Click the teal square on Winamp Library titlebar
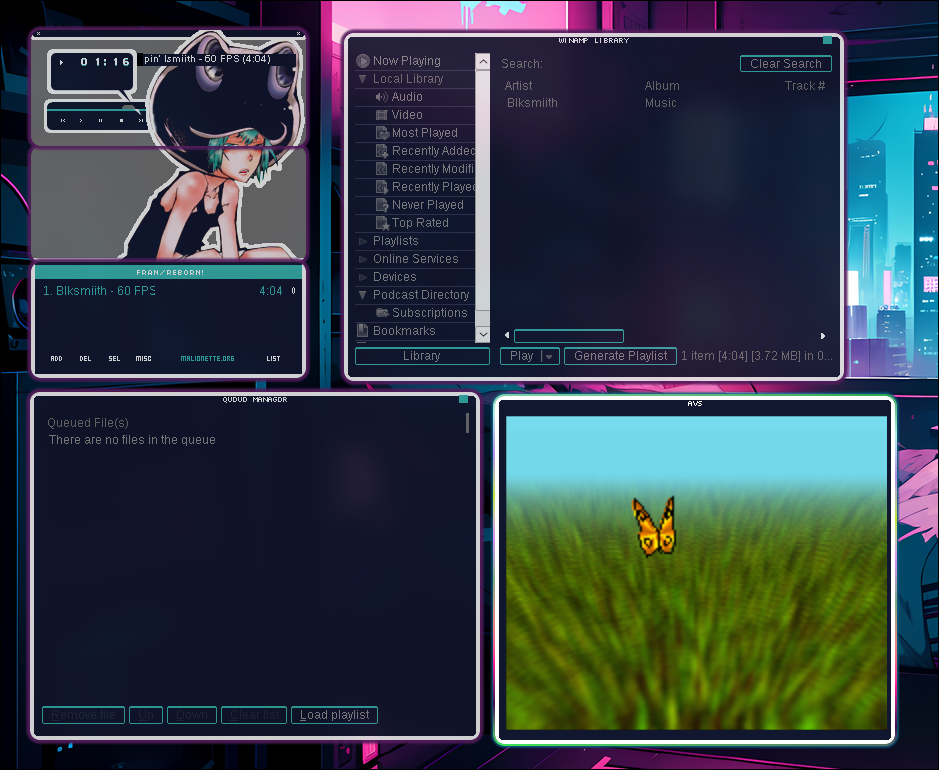 pyautogui.click(x=827, y=40)
